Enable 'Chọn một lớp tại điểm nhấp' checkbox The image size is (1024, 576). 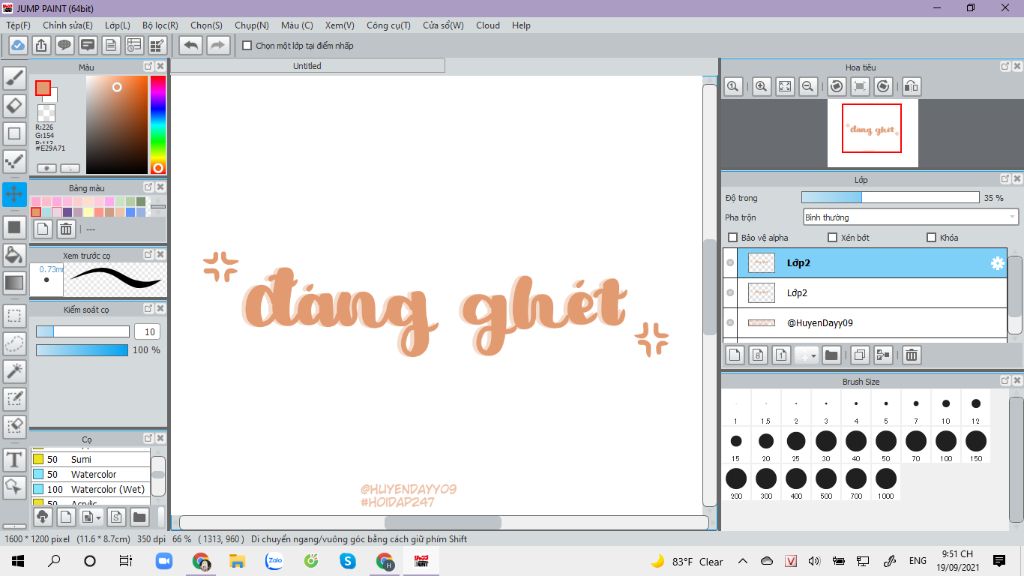click(x=247, y=46)
